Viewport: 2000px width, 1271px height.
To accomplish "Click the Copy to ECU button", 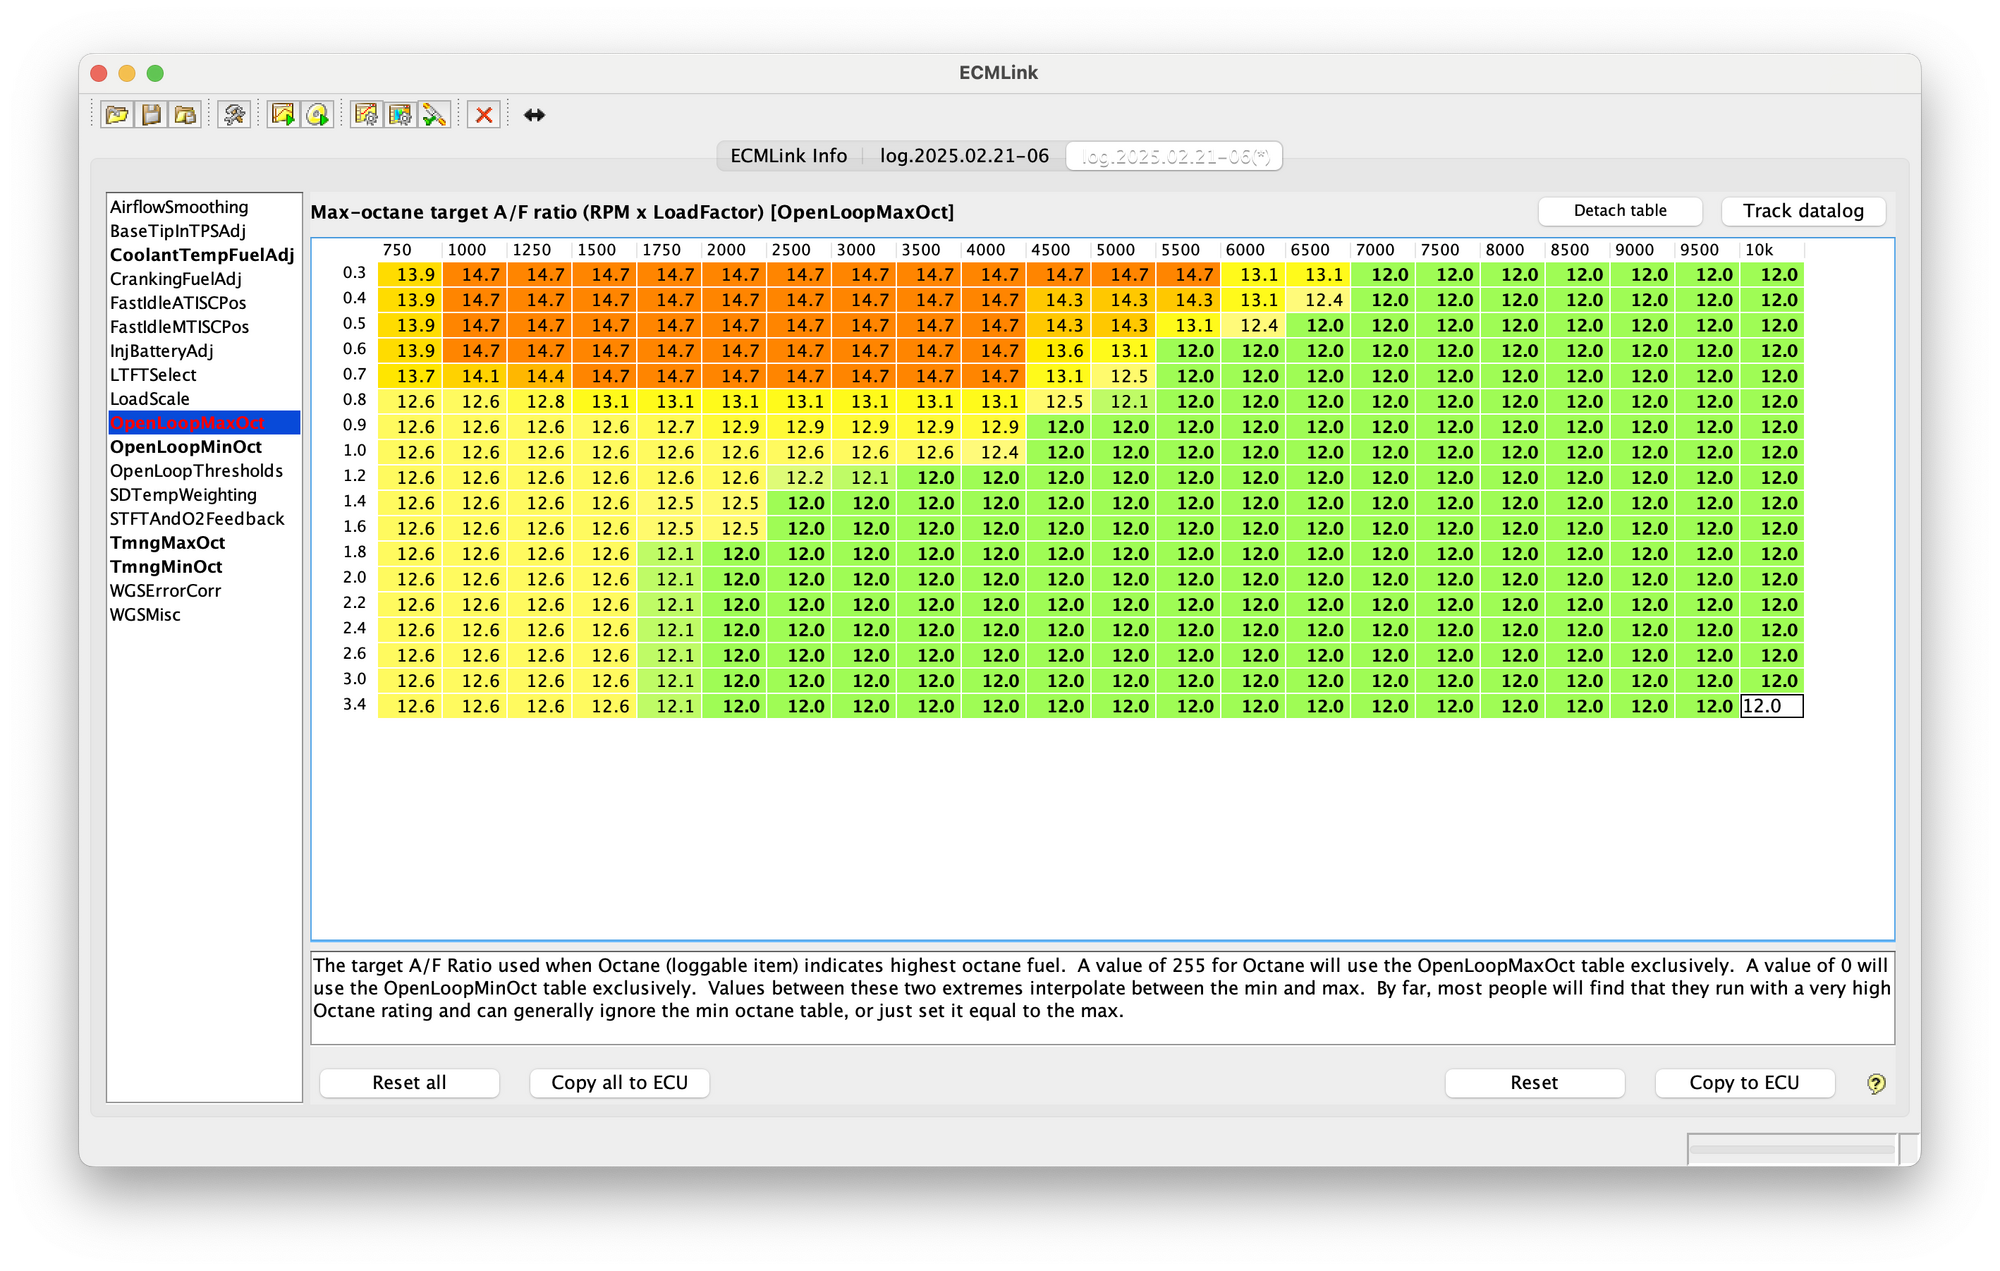I will (1744, 1083).
